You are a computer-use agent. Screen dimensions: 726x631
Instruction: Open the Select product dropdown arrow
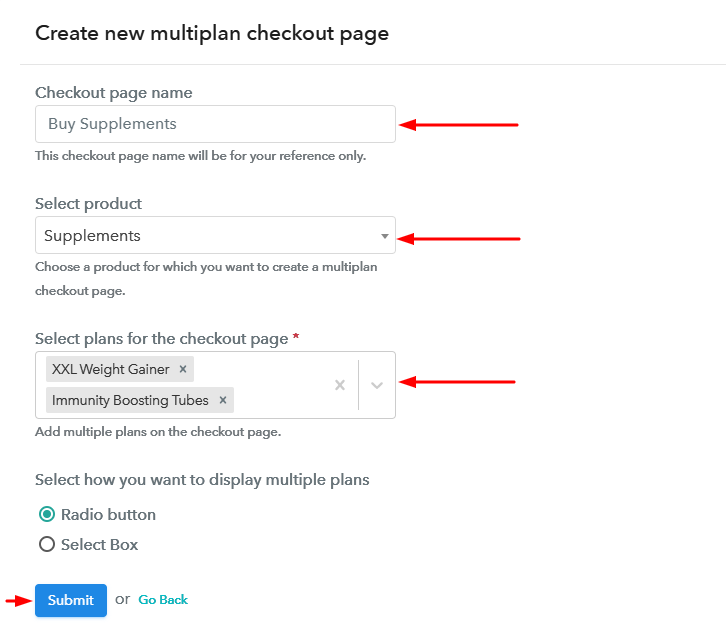pyautogui.click(x=385, y=236)
